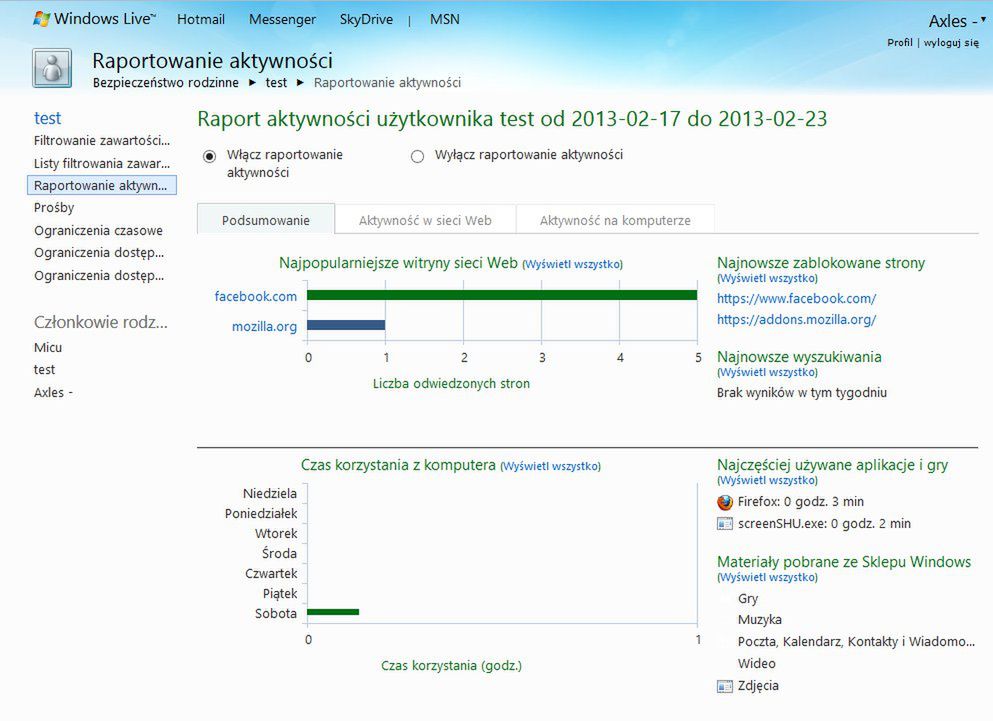Open the Aktywność w sieci Web tab

tap(425, 220)
